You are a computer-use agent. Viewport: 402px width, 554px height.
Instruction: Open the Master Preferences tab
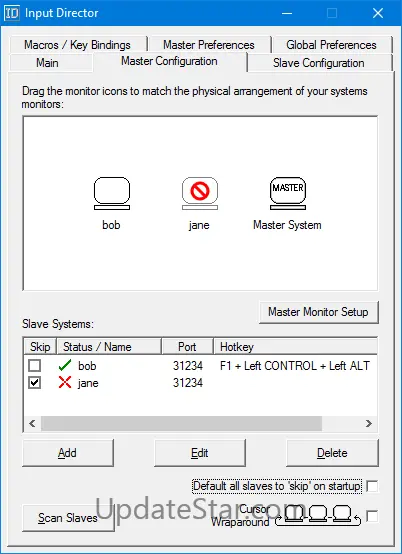pyautogui.click(x=209, y=45)
